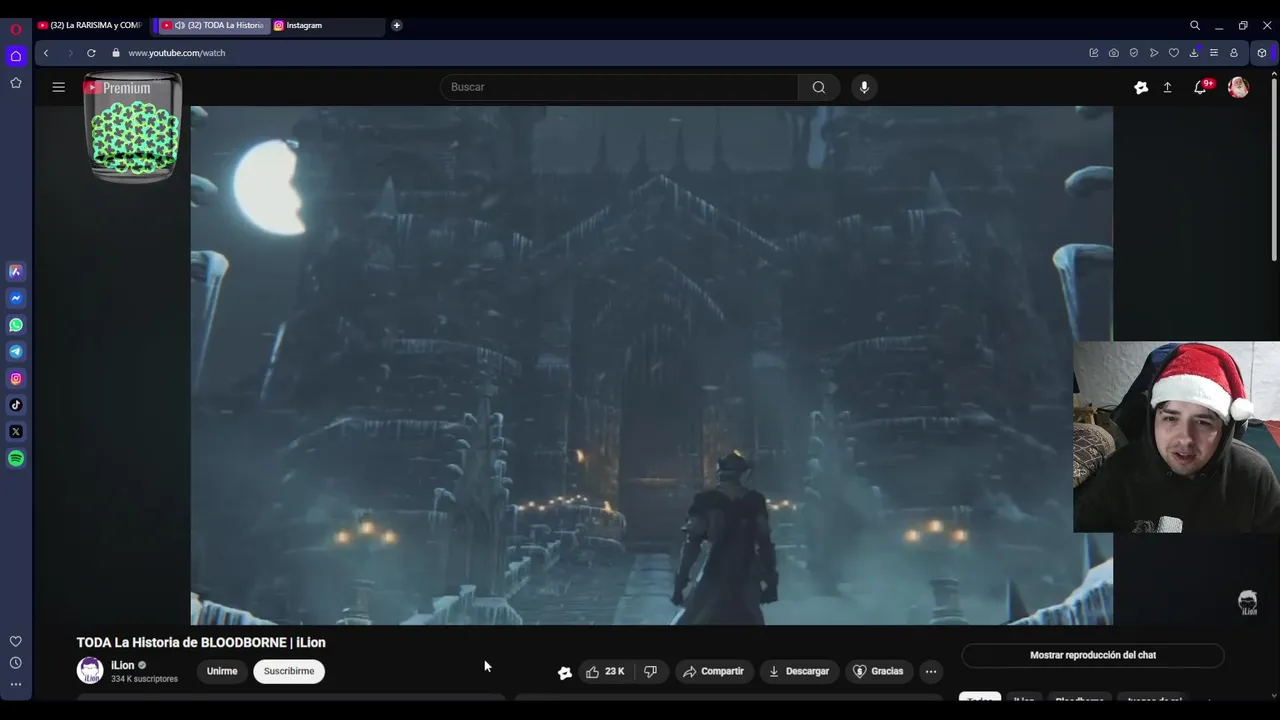Screen dimensions: 1280x720
Task: Open the YouTube header badge icon
Action: (1141, 87)
